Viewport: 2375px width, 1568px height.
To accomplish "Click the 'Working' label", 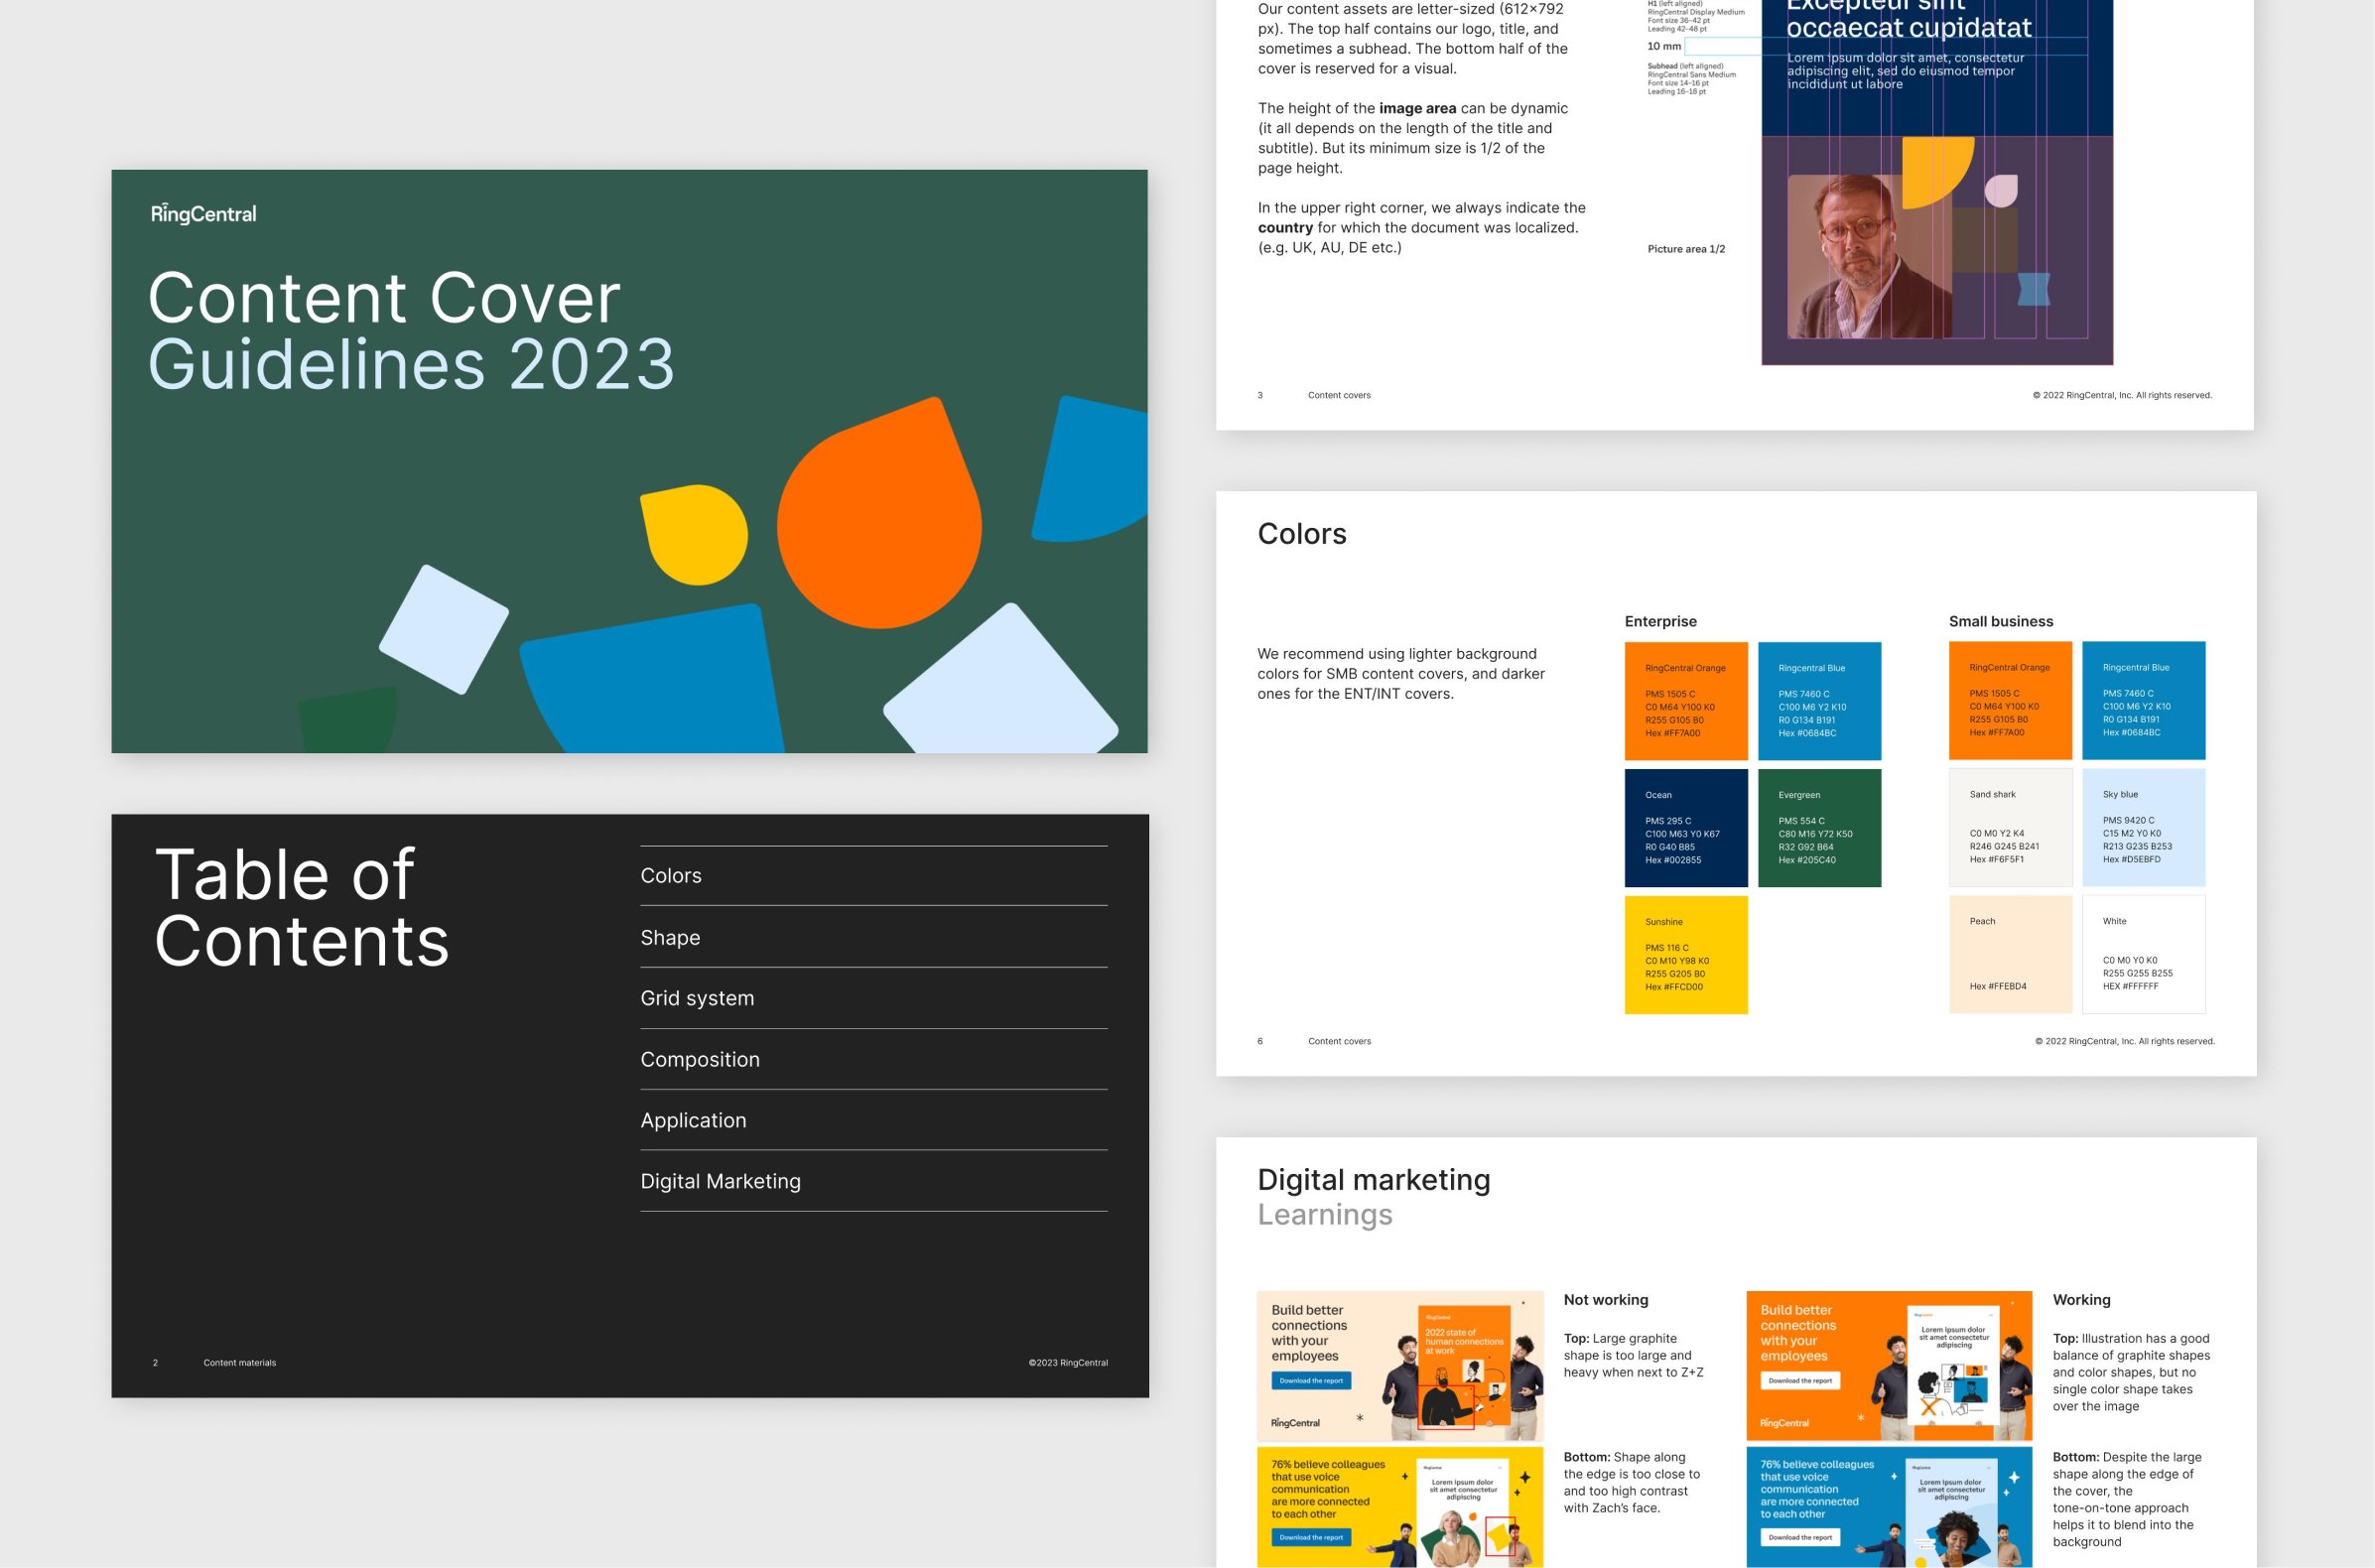I will point(2081,1300).
